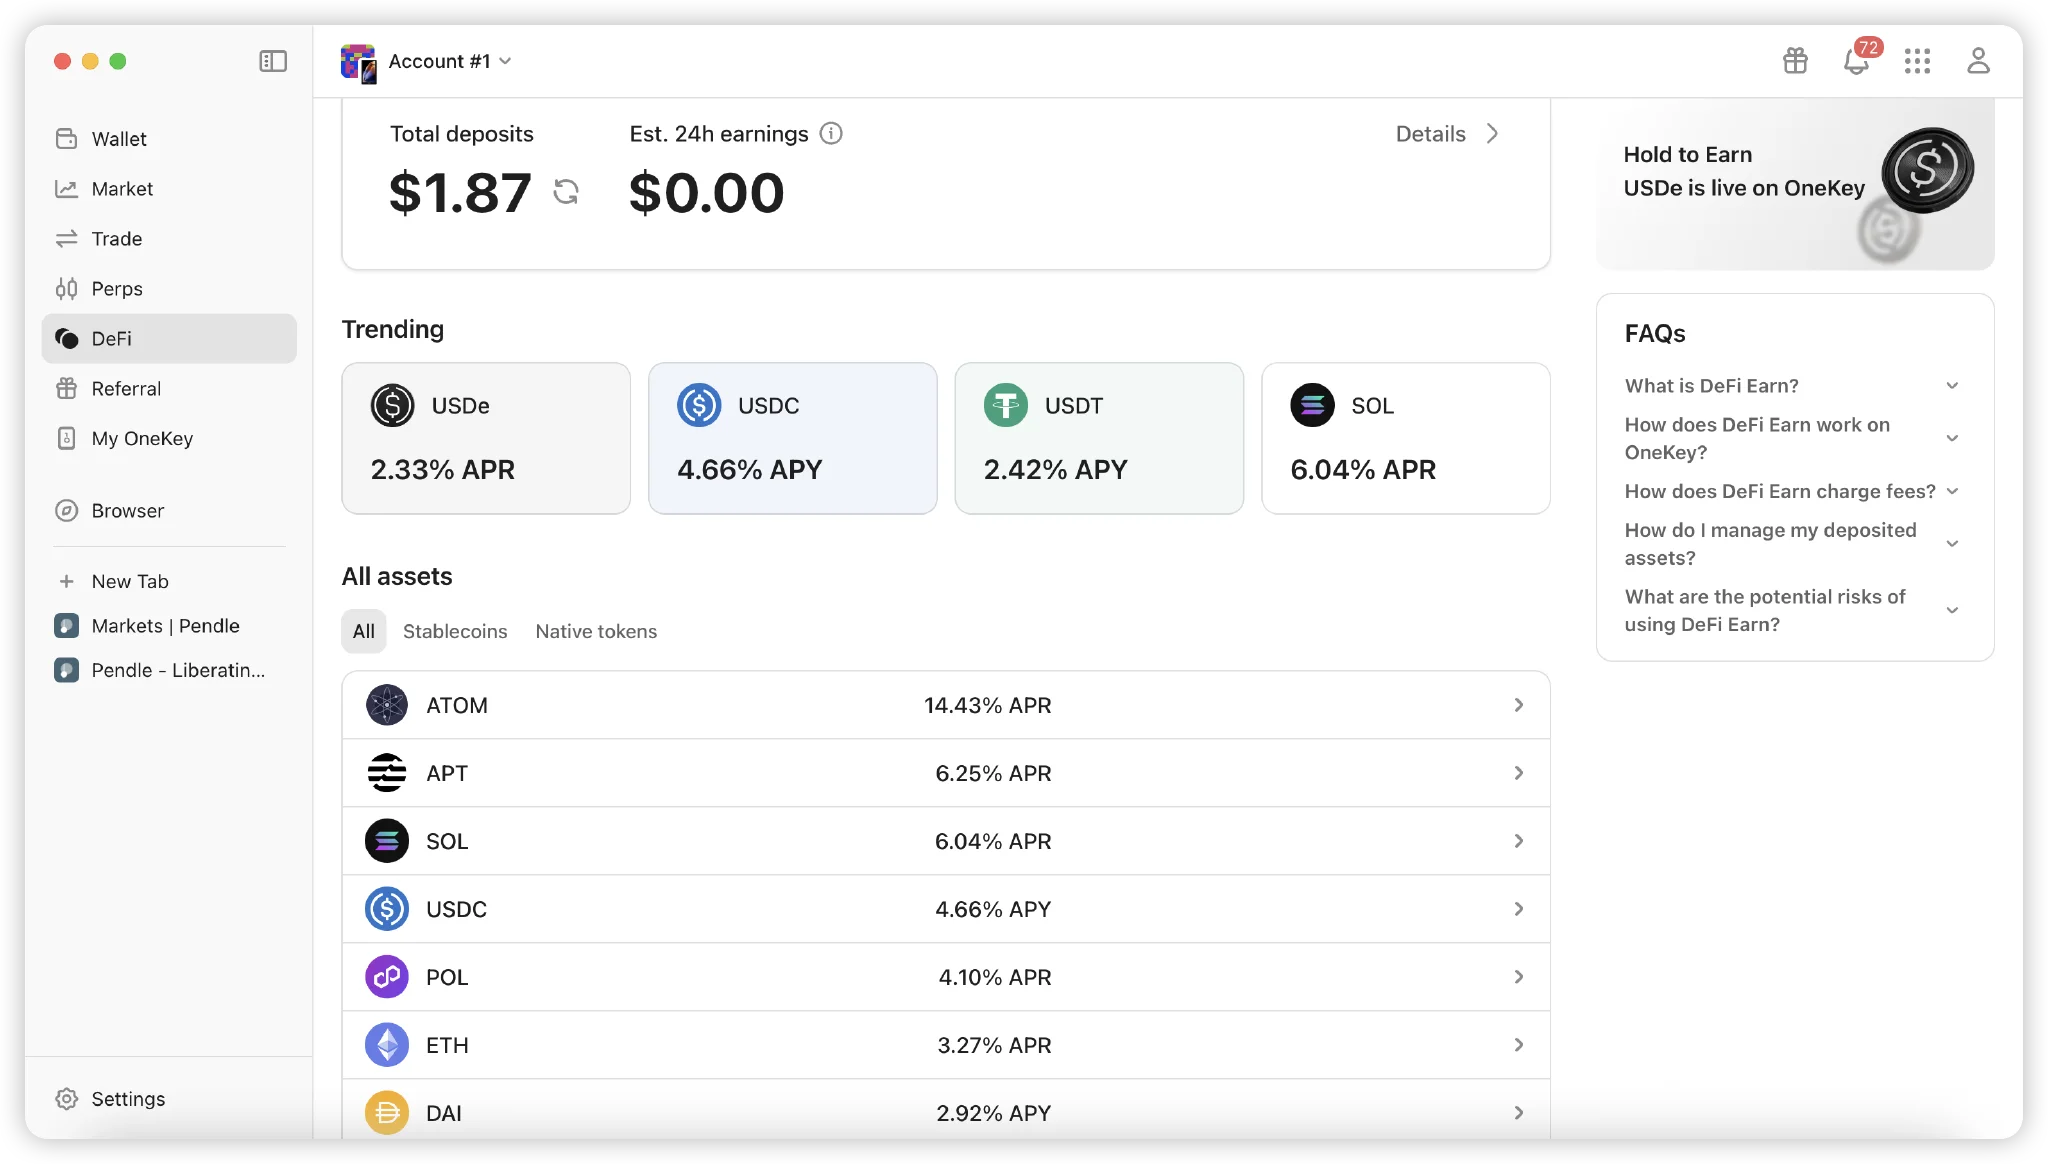Screen dimensions: 2048x1164
Task: Refresh total deposits amount
Action: (x=566, y=191)
